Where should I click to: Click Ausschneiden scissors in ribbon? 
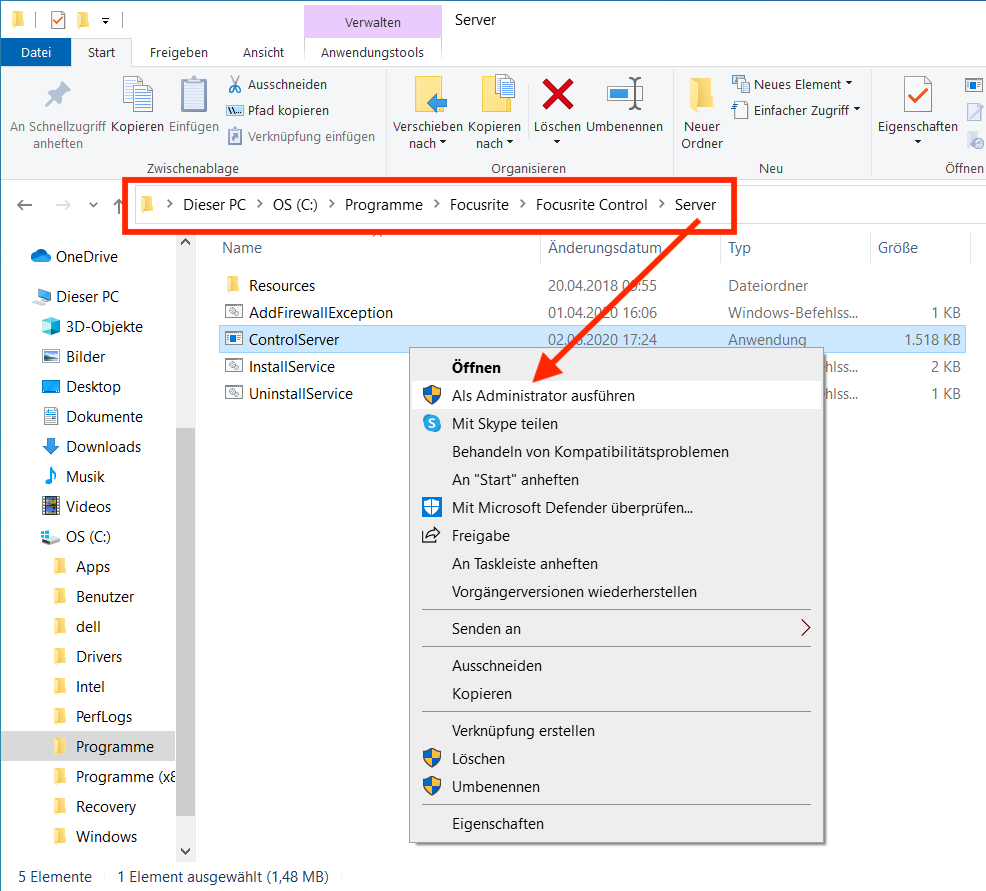coord(236,85)
